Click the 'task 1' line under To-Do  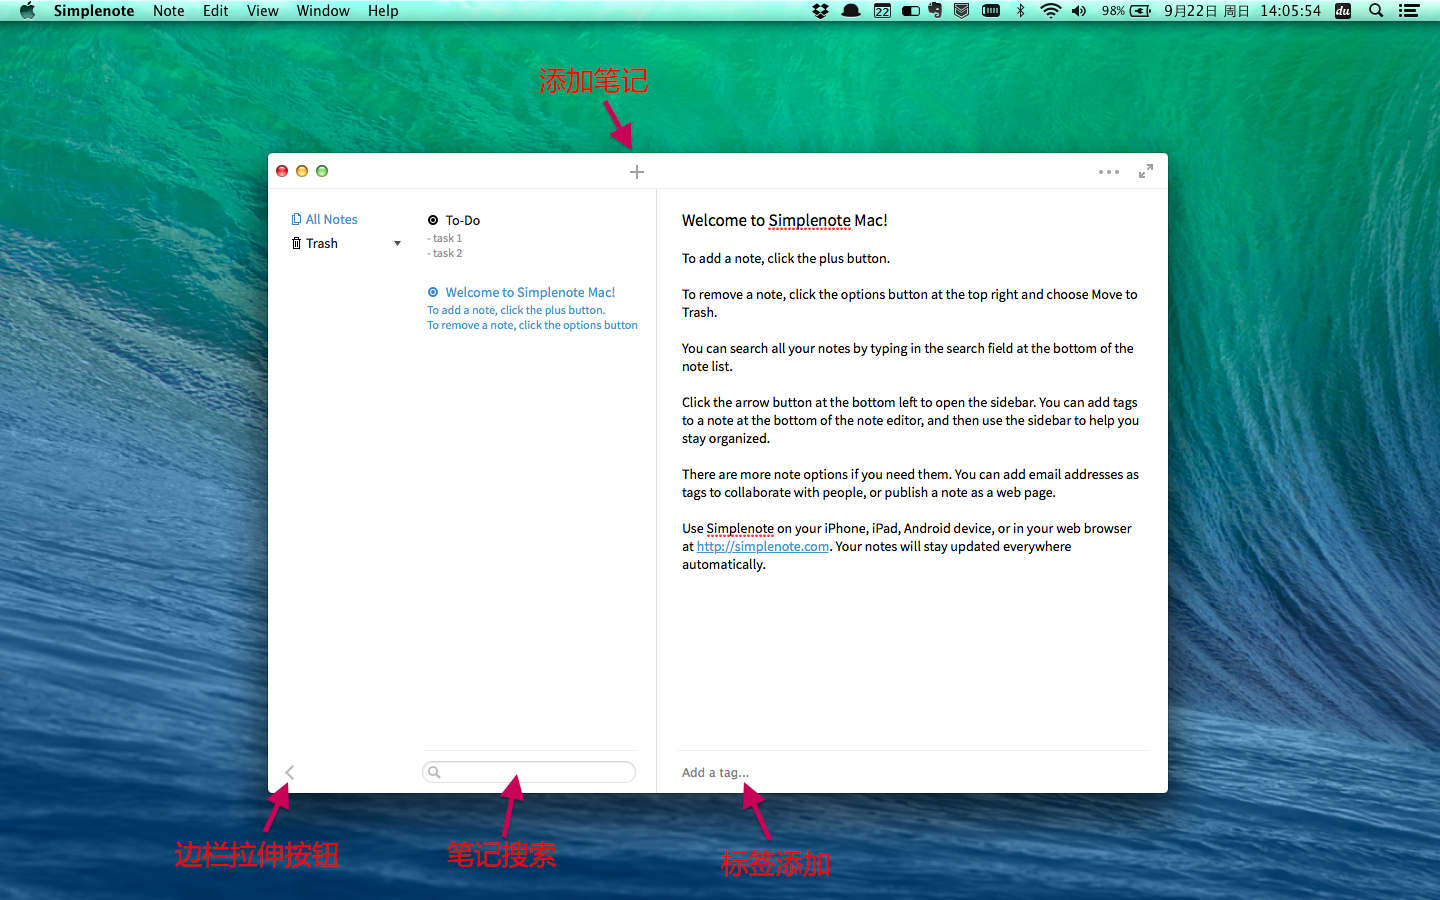(444, 238)
